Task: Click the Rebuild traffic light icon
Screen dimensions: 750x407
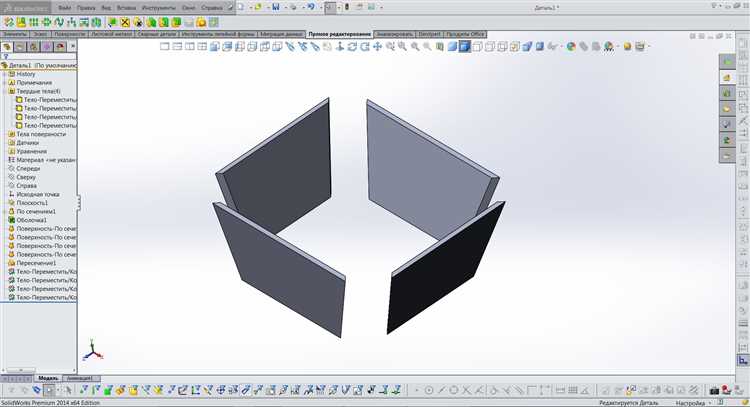Action: click(x=347, y=7)
